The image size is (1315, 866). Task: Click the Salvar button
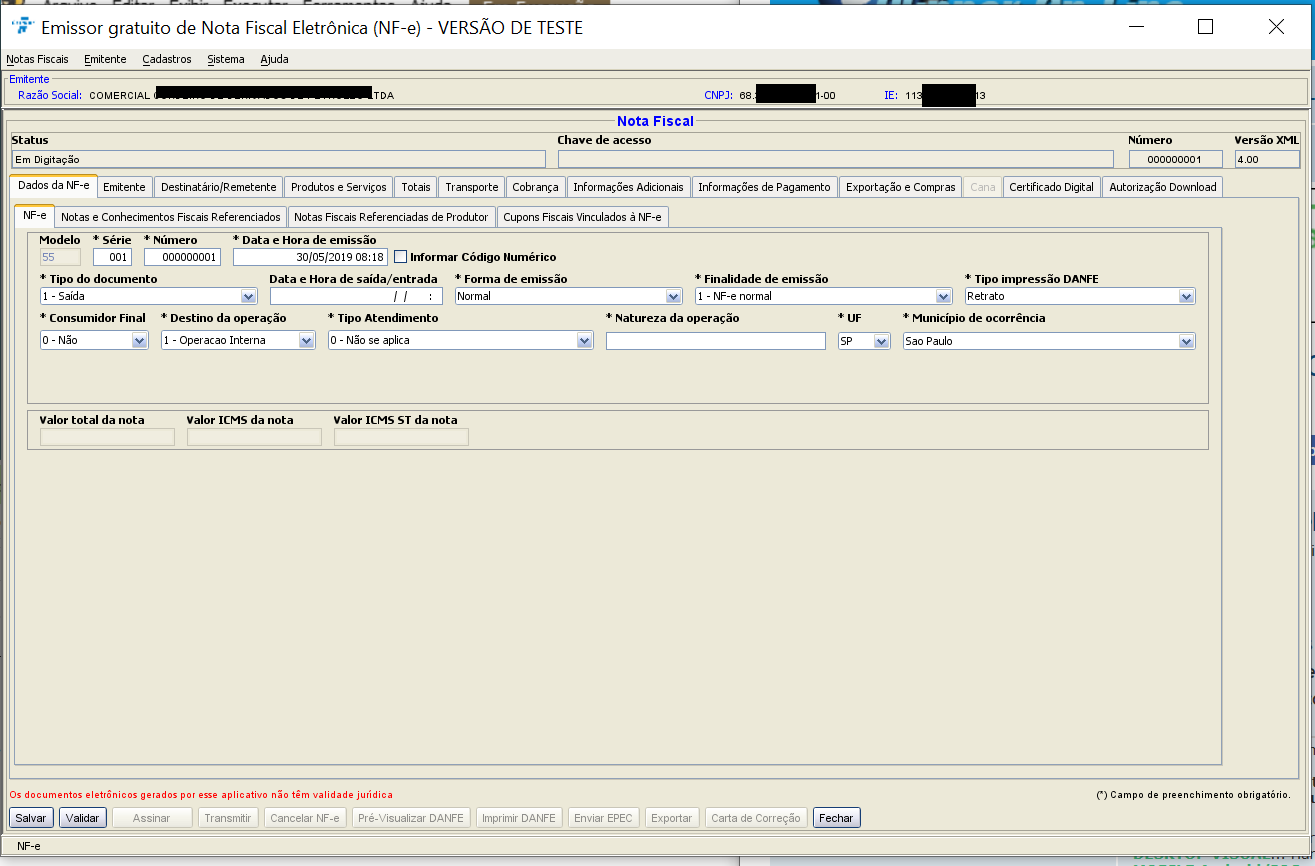pyautogui.click(x=31, y=818)
